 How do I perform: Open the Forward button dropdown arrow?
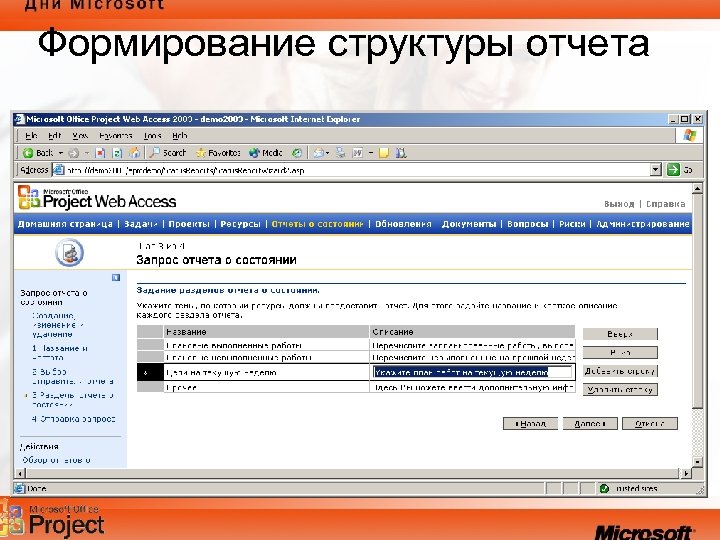click(x=86, y=153)
